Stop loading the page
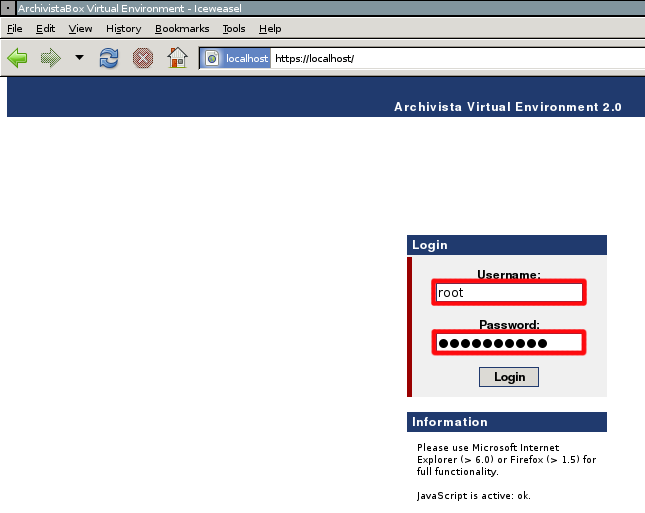Image resolution: width=645 pixels, height=513 pixels. click(143, 58)
